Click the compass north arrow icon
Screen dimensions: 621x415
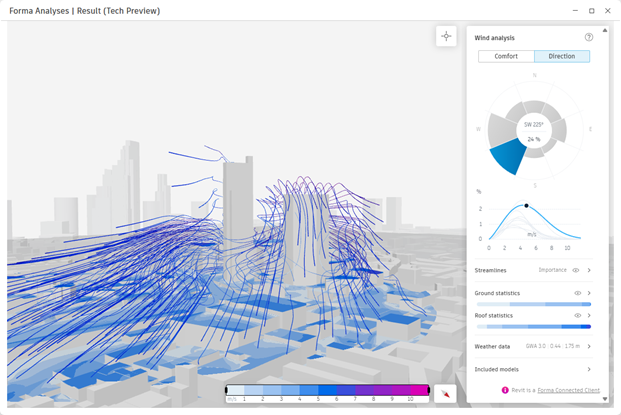pos(446,393)
